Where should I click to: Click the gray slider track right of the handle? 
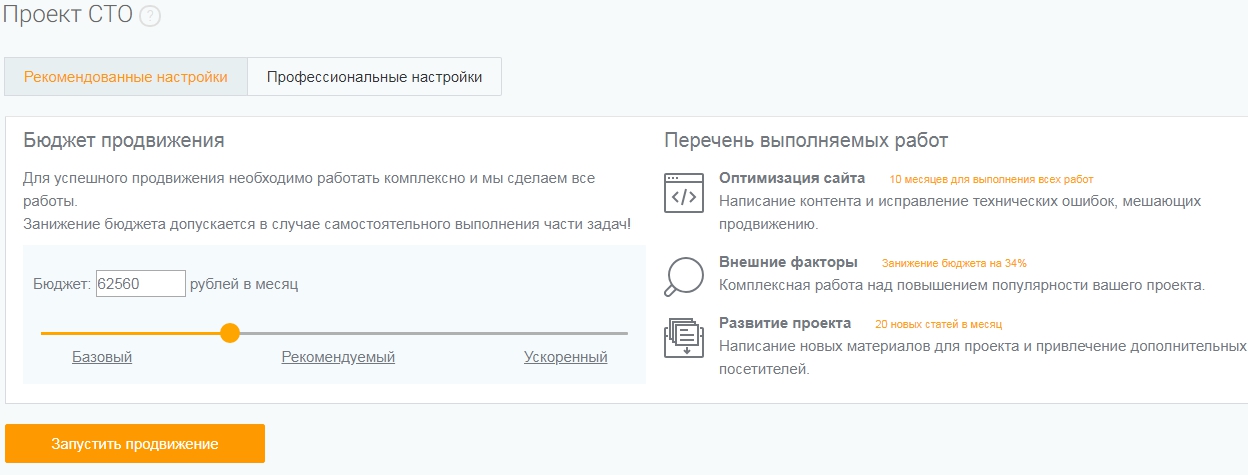[430, 333]
